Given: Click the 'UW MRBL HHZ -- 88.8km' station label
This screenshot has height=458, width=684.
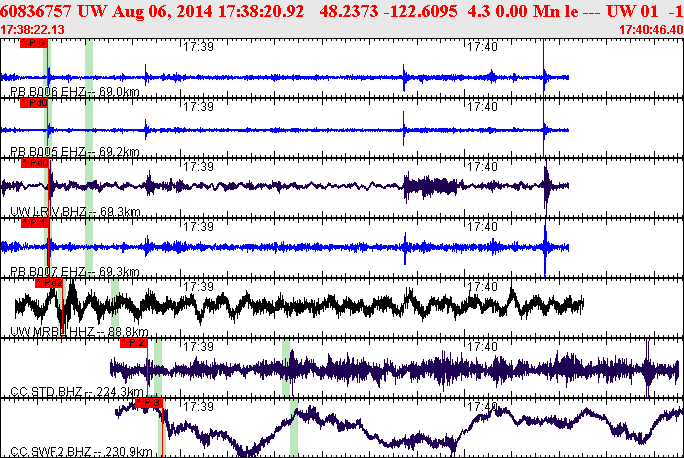Looking at the screenshot, I should (79, 332).
